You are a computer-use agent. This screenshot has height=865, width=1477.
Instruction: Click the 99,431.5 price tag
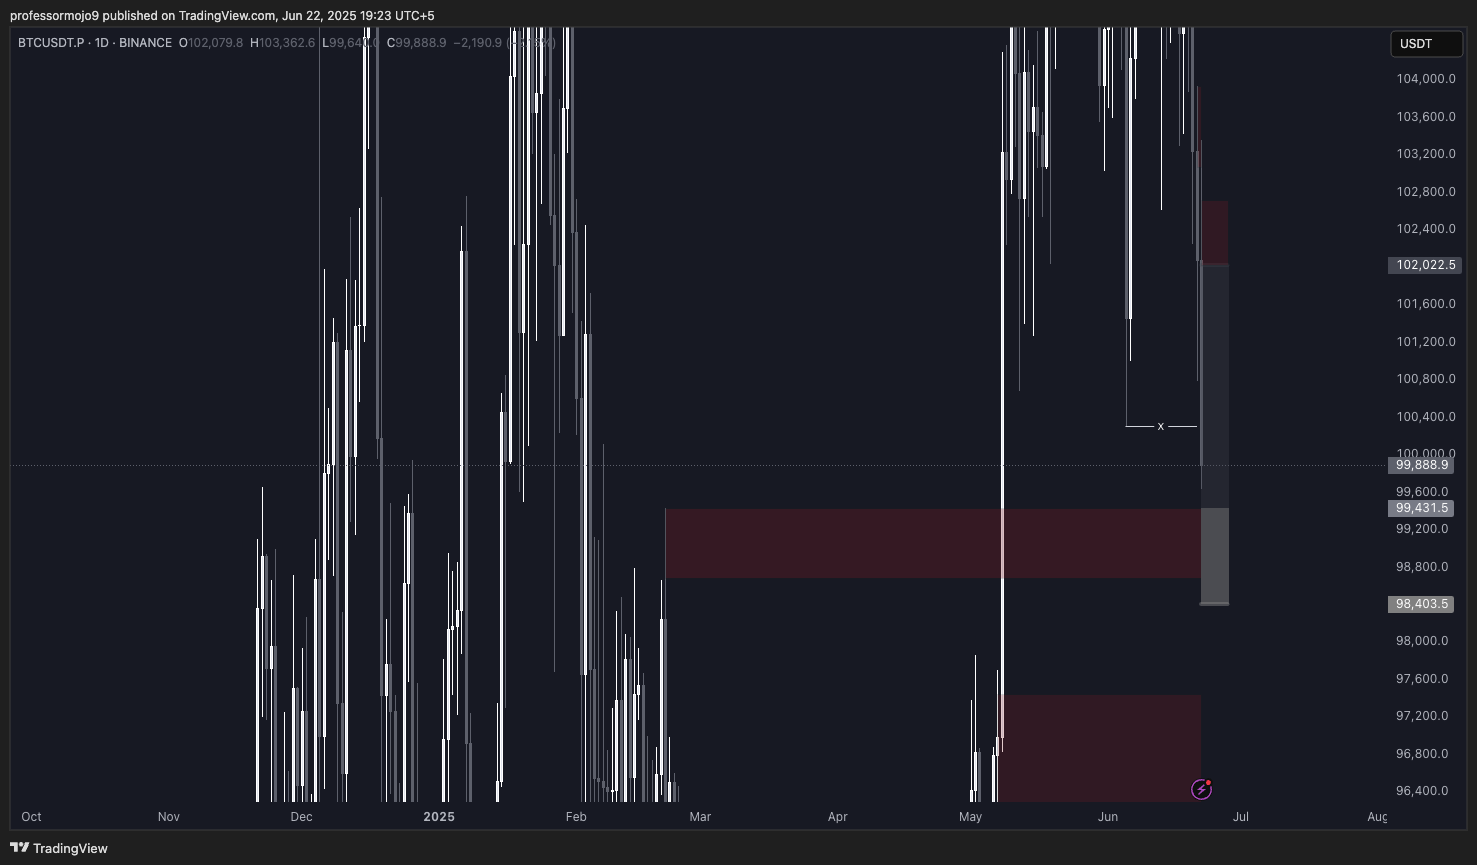pyautogui.click(x=1422, y=508)
